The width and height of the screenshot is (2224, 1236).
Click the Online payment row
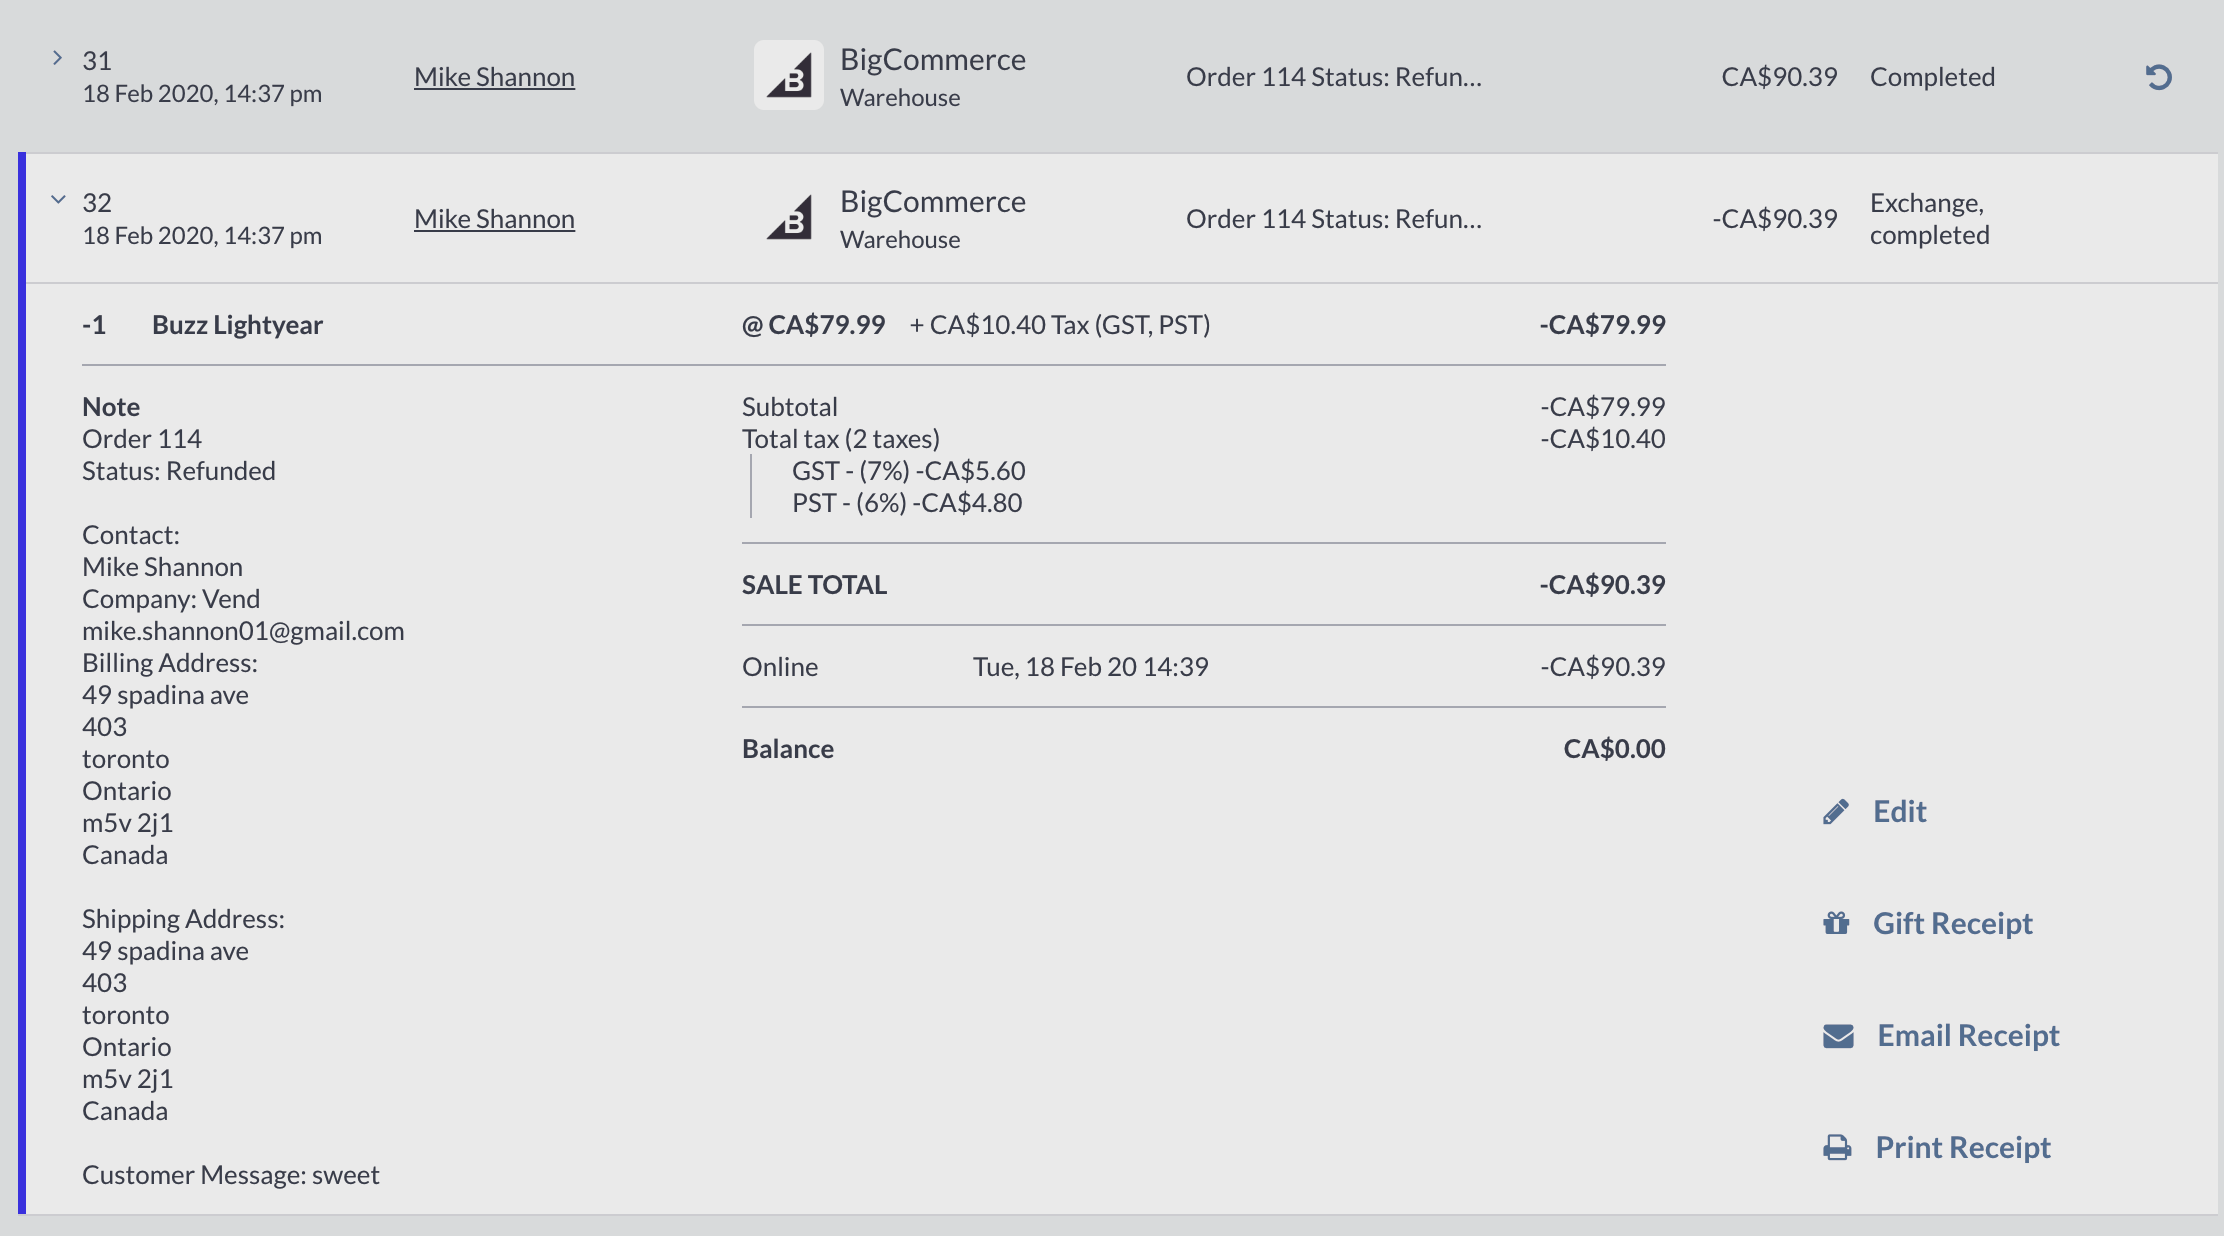(1203, 667)
